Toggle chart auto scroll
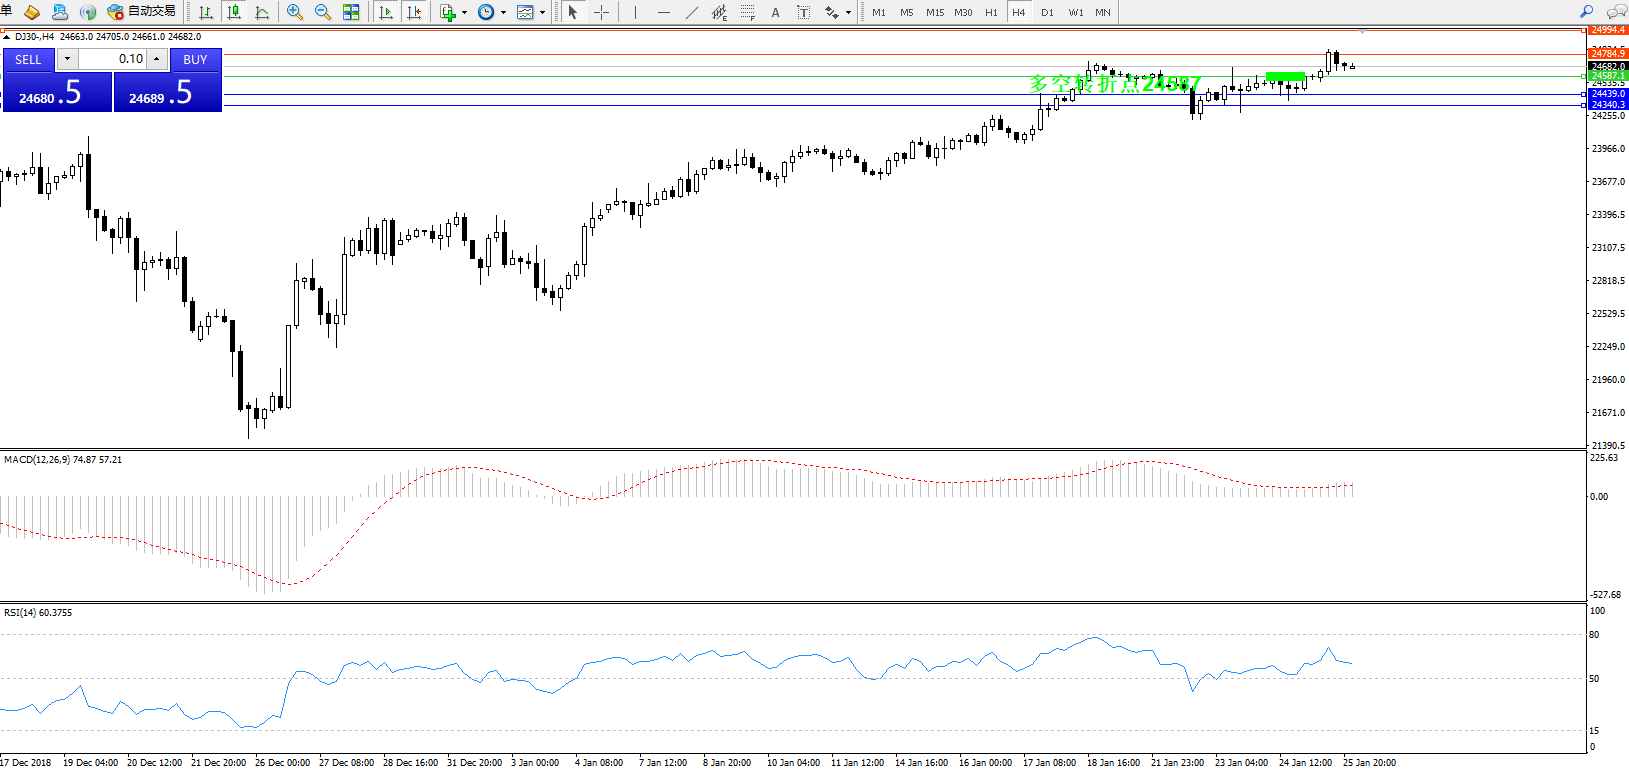 pos(386,12)
